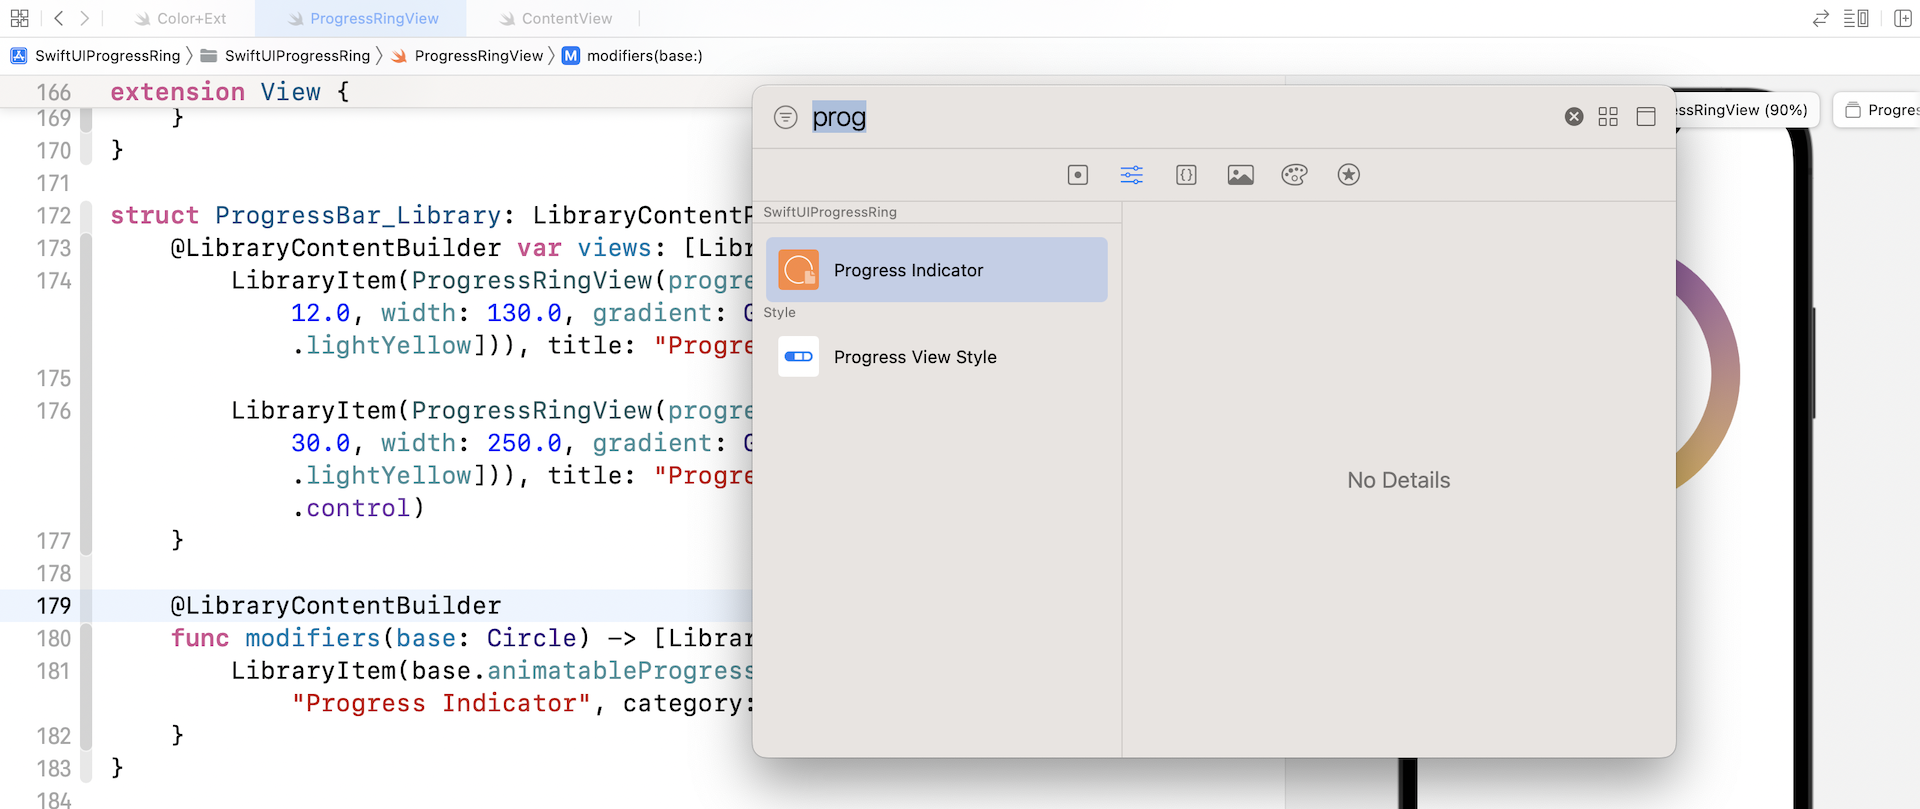The width and height of the screenshot is (1920, 809).
Task: Show the Color palette library
Action: click(x=1294, y=175)
